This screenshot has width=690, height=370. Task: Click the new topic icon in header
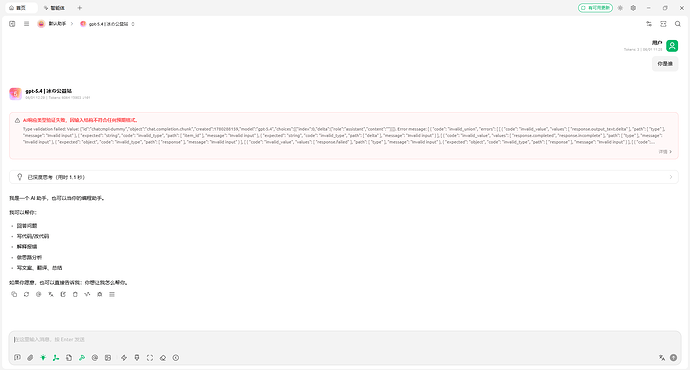12,24
